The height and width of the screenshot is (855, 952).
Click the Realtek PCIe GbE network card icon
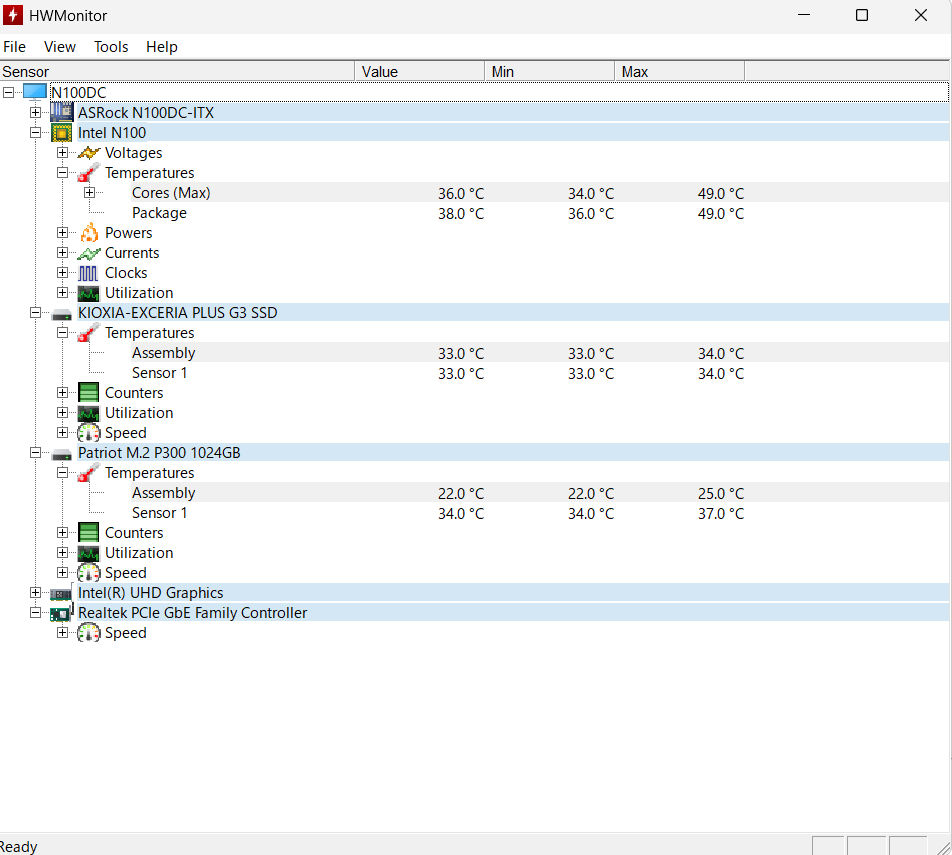tap(62, 613)
